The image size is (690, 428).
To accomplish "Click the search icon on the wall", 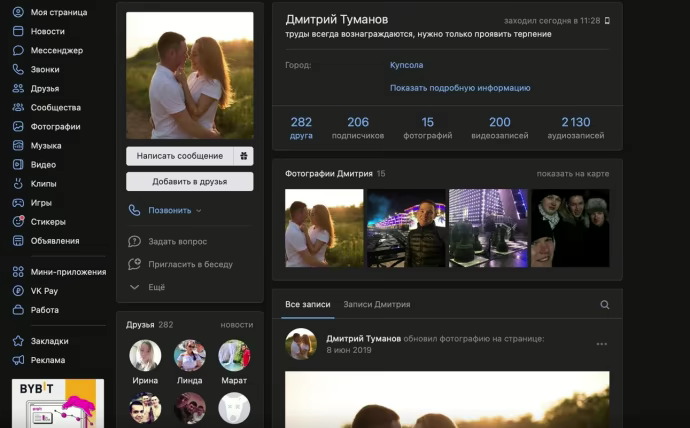I will (x=604, y=305).
